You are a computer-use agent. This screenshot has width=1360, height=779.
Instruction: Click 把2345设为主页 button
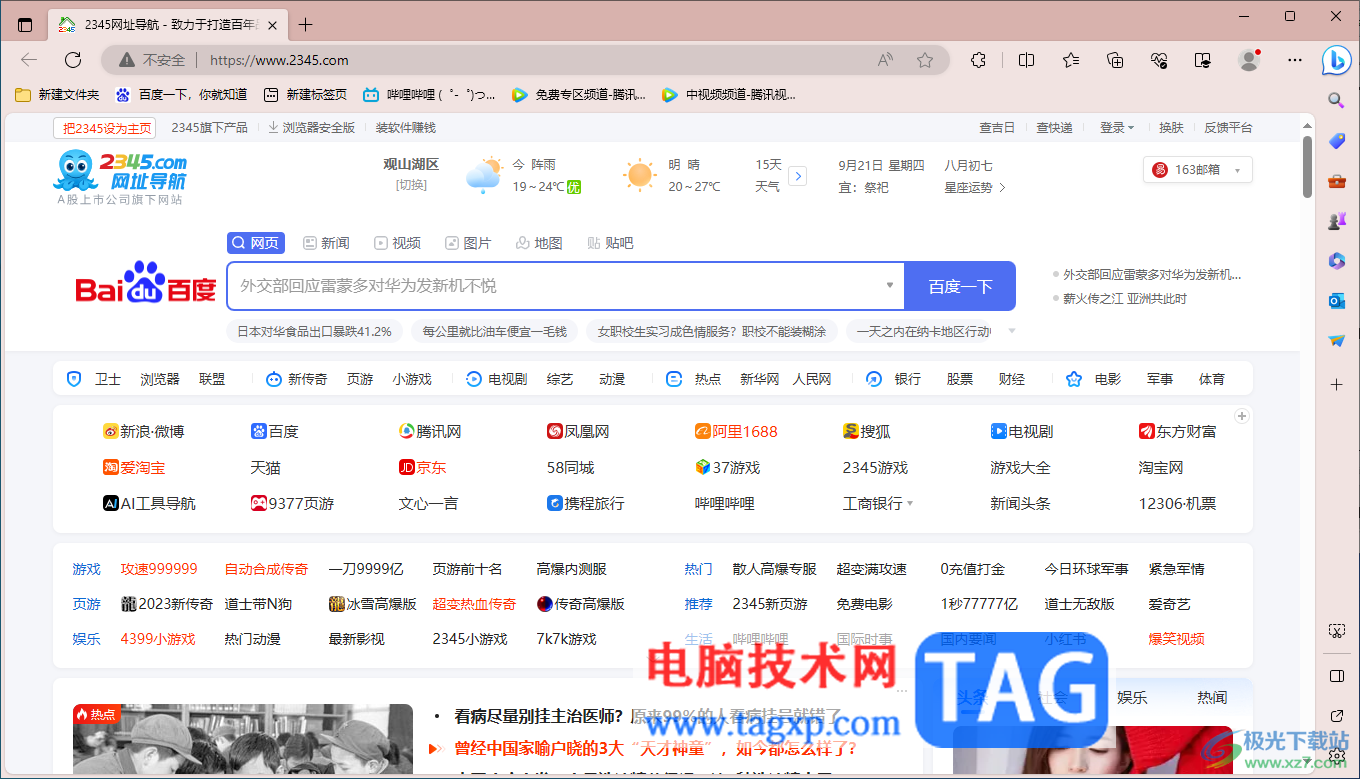105,128
